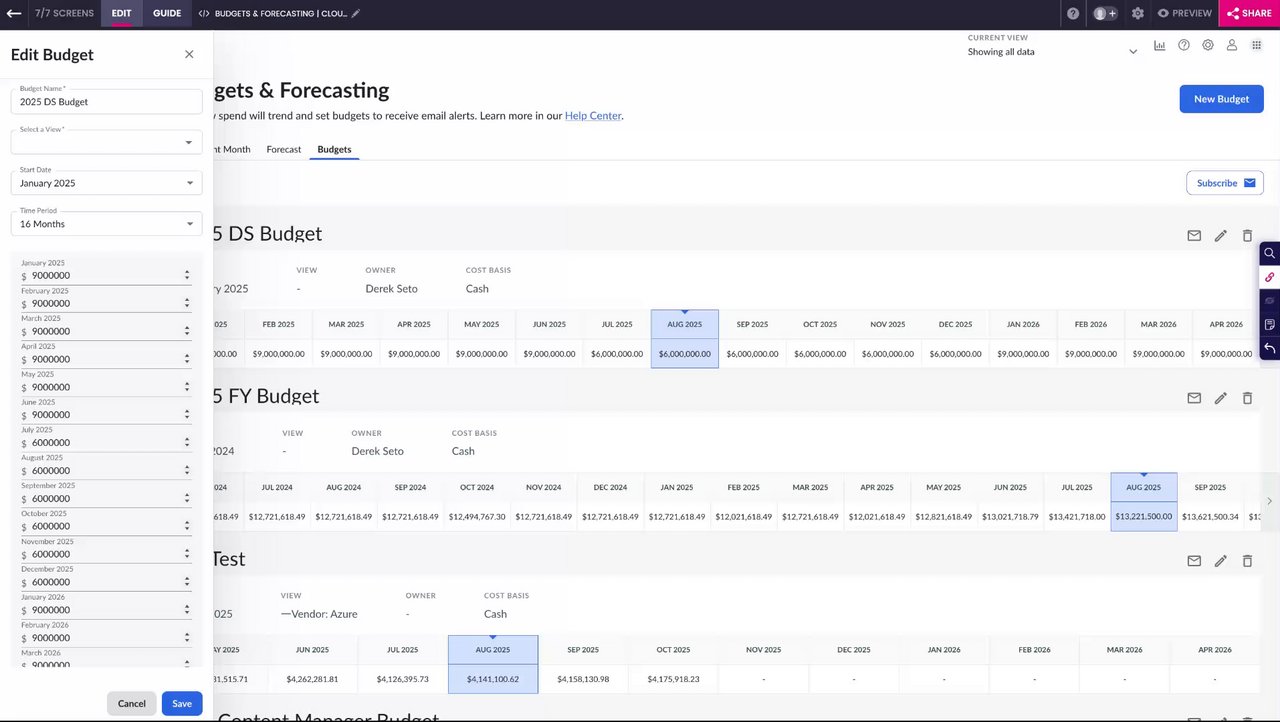The width and height of the screenshot is (1280, 722).
Task: Open the apps grid icon in the header
Action: pyautogui.click(x=1257, y=46)
